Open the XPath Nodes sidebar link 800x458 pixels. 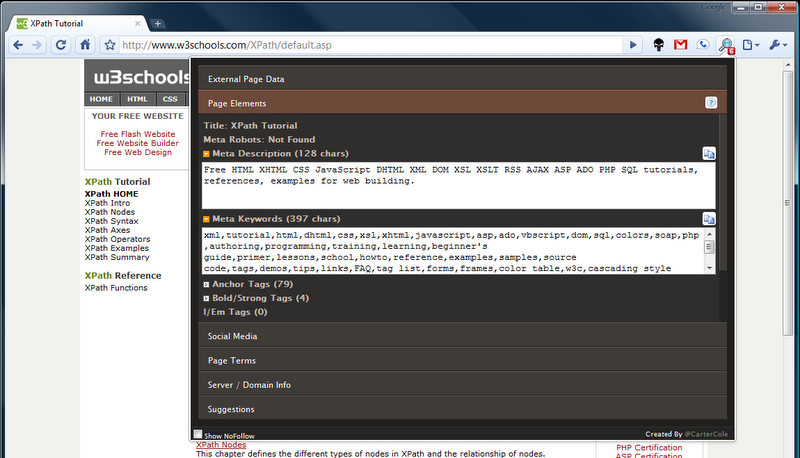pos(110,212)
